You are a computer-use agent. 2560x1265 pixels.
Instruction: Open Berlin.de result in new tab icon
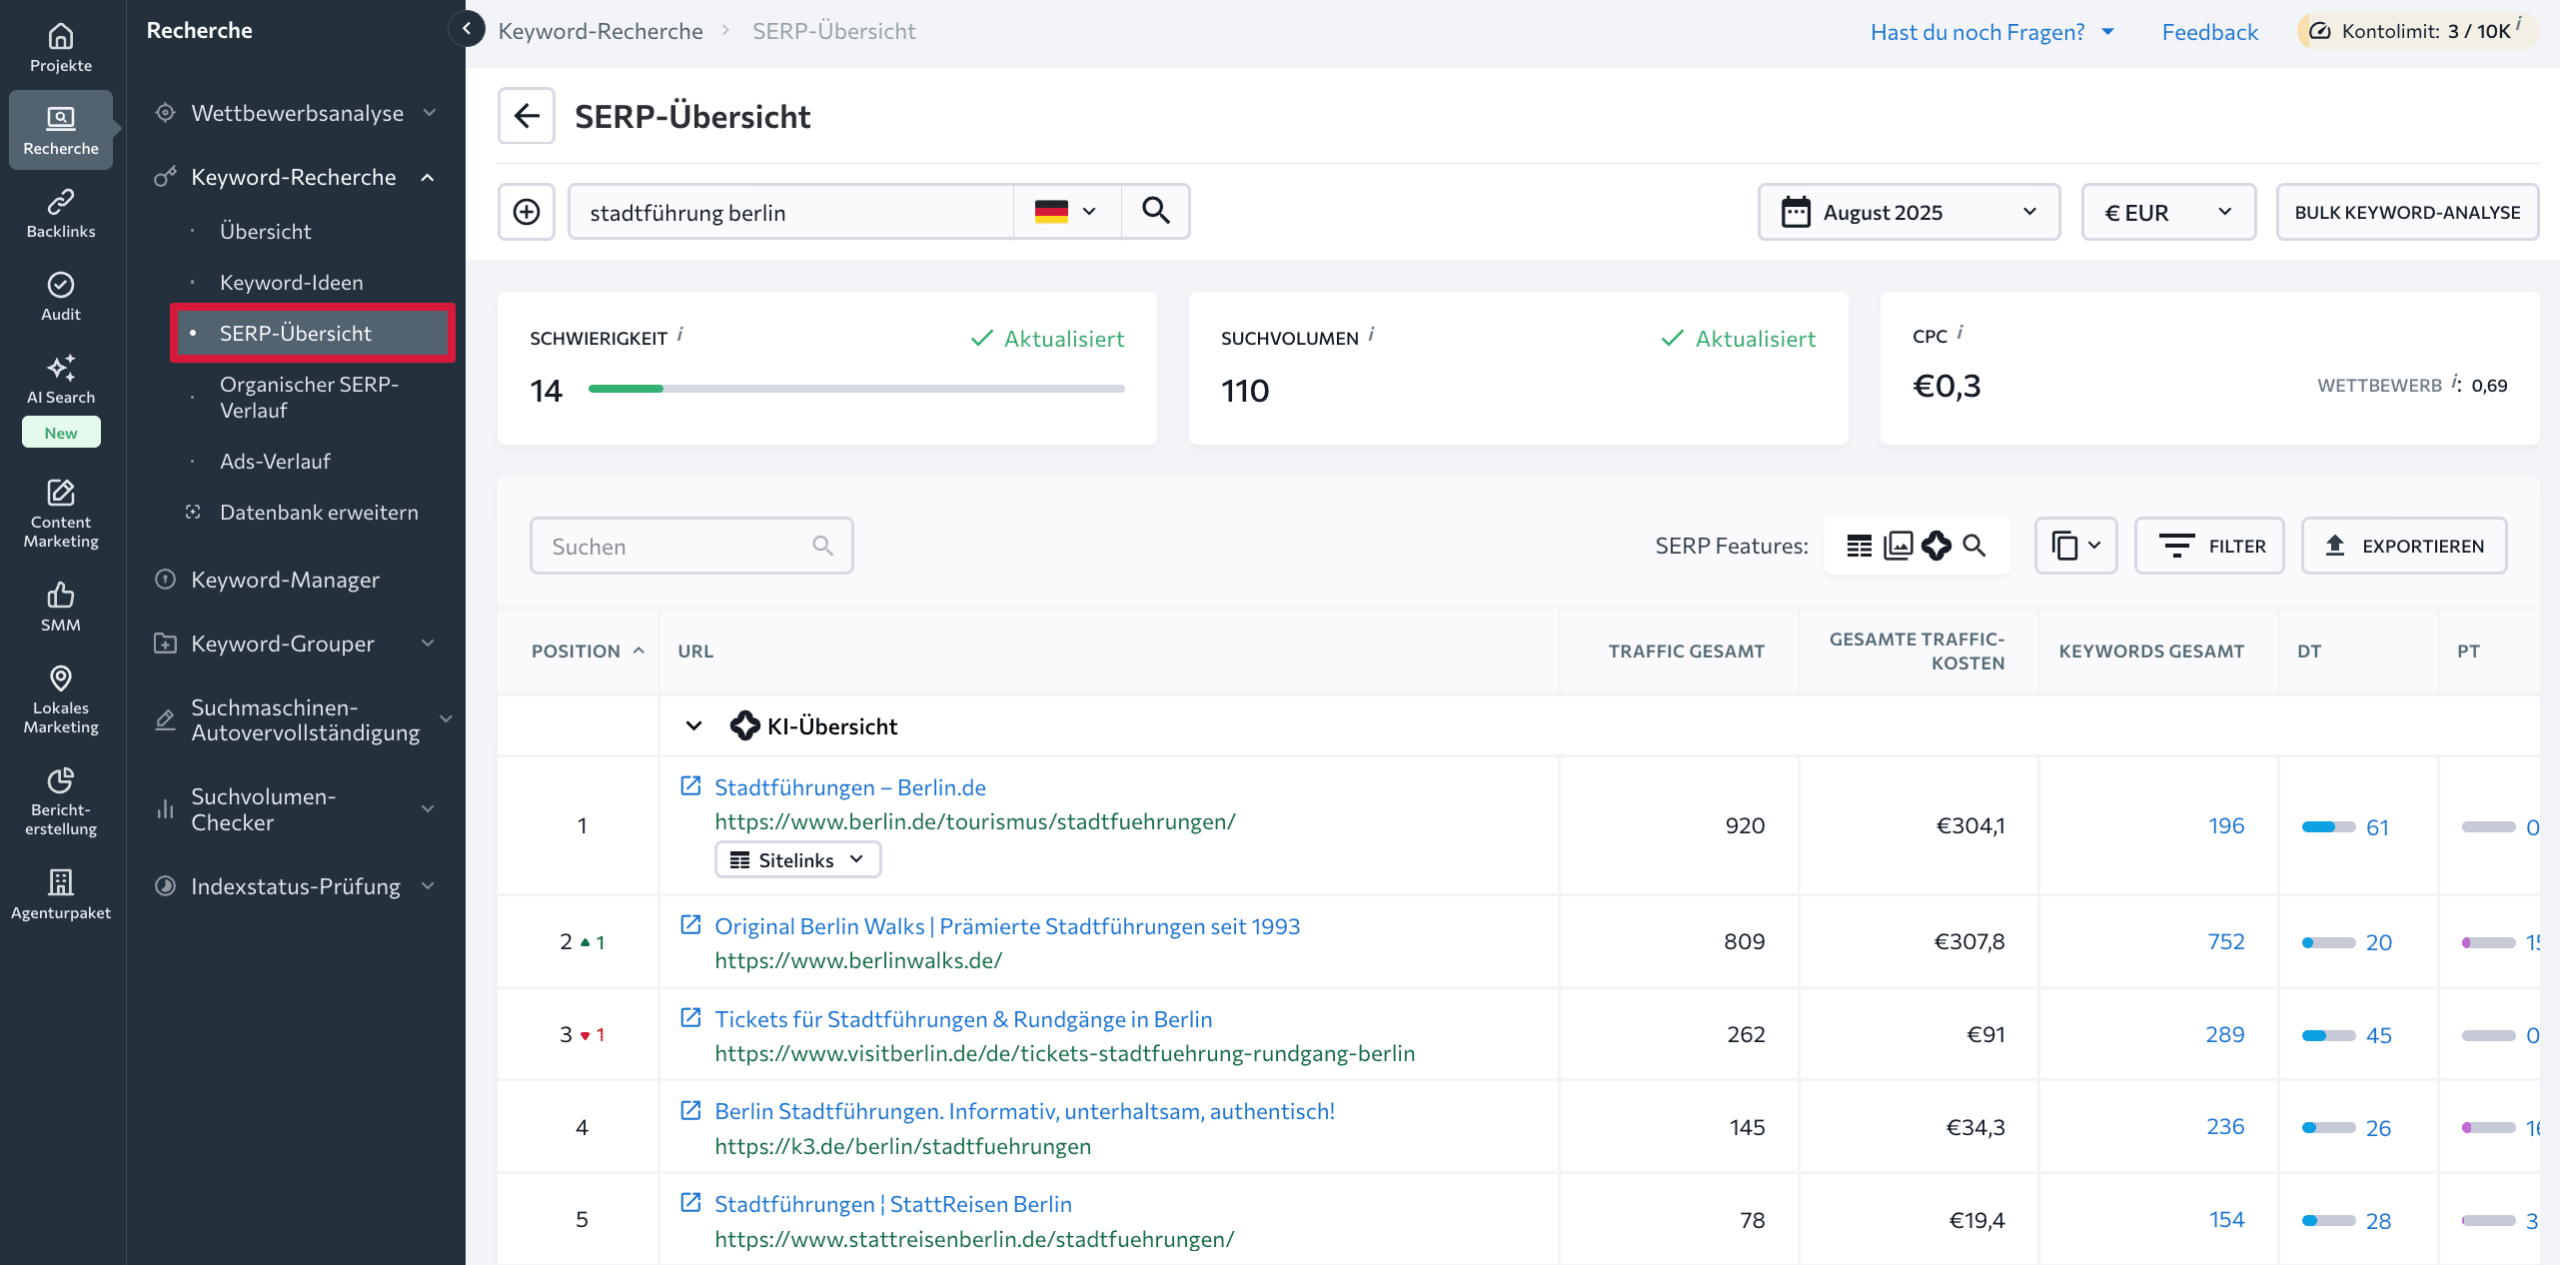(x=691, y=786)
